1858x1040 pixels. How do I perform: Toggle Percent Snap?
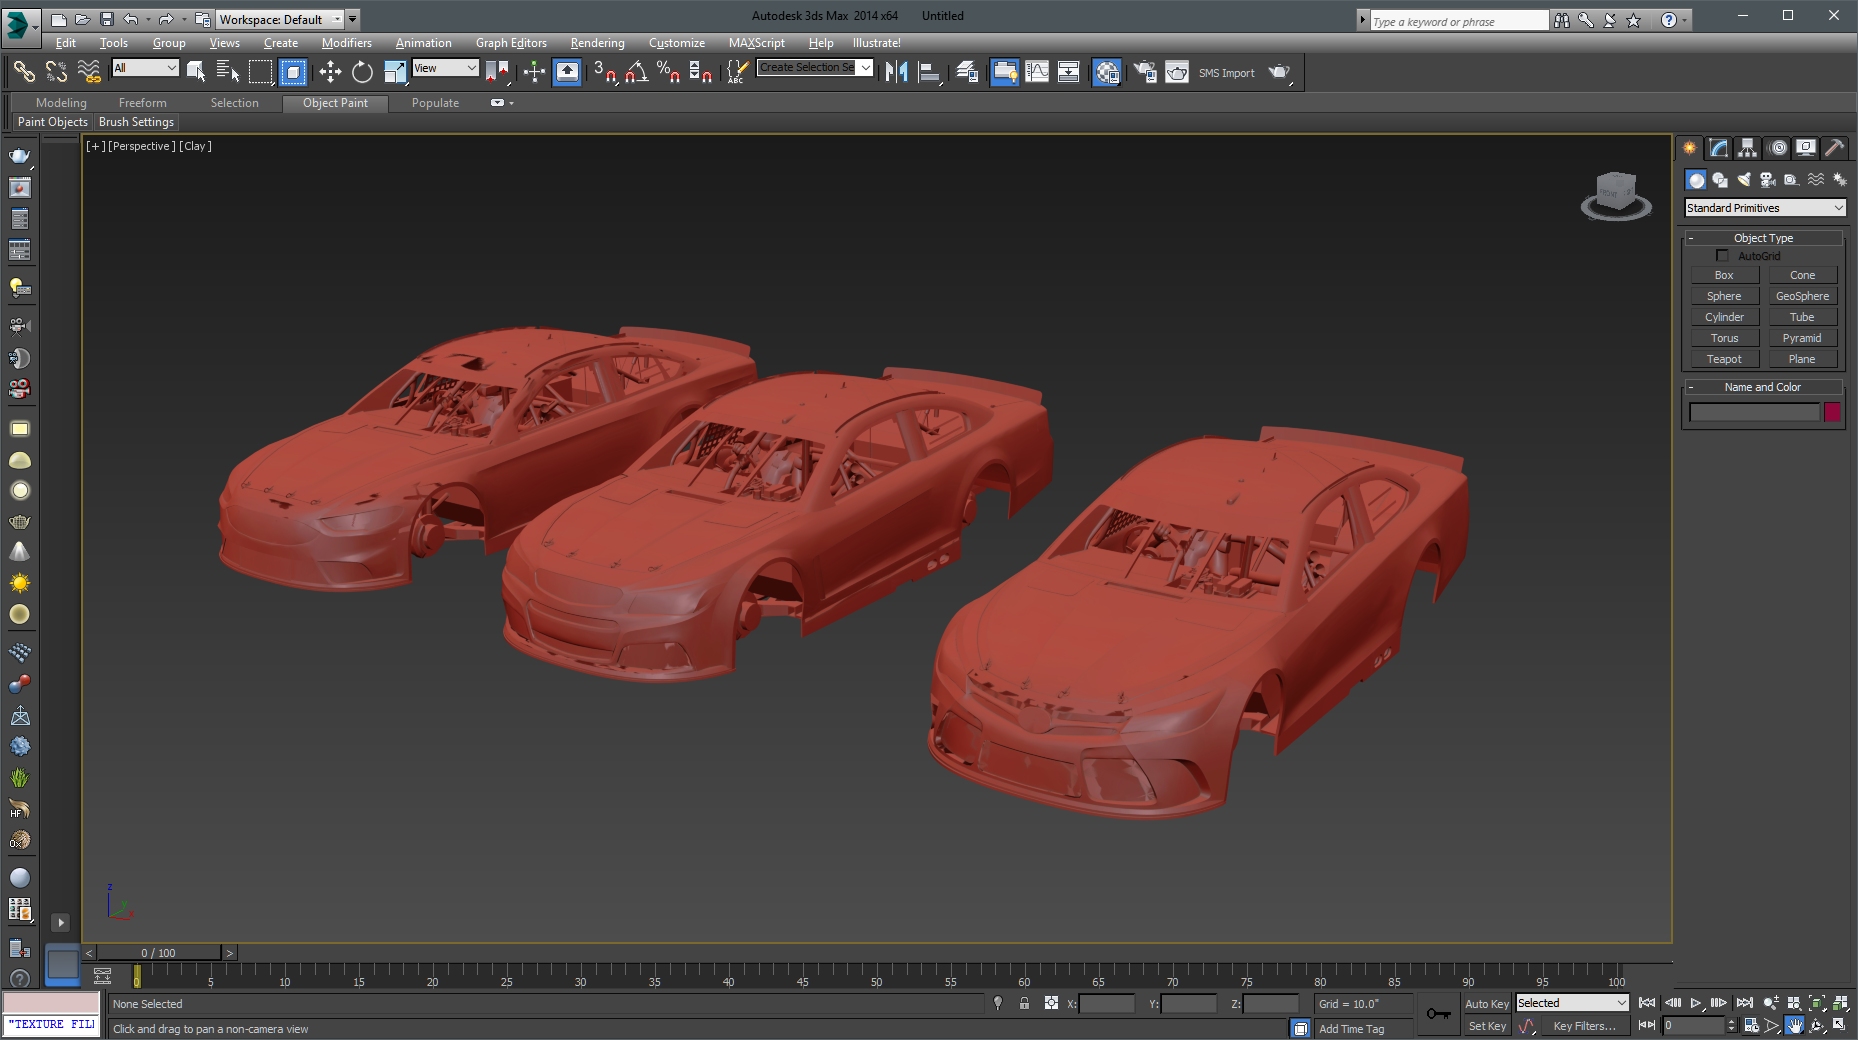(669, 72)
